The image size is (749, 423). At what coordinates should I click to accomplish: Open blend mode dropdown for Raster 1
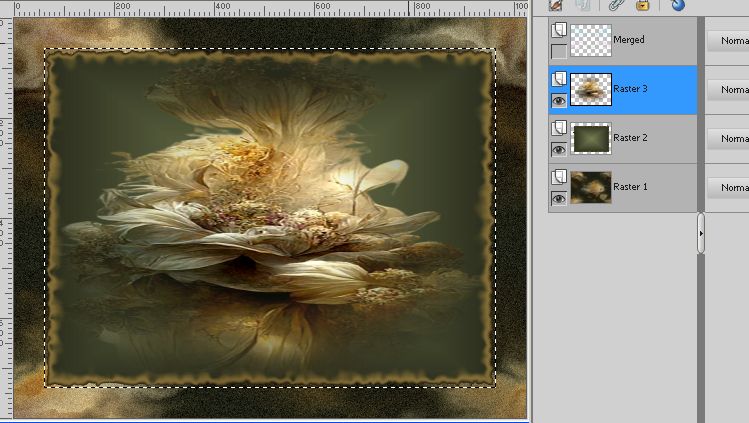727,187
